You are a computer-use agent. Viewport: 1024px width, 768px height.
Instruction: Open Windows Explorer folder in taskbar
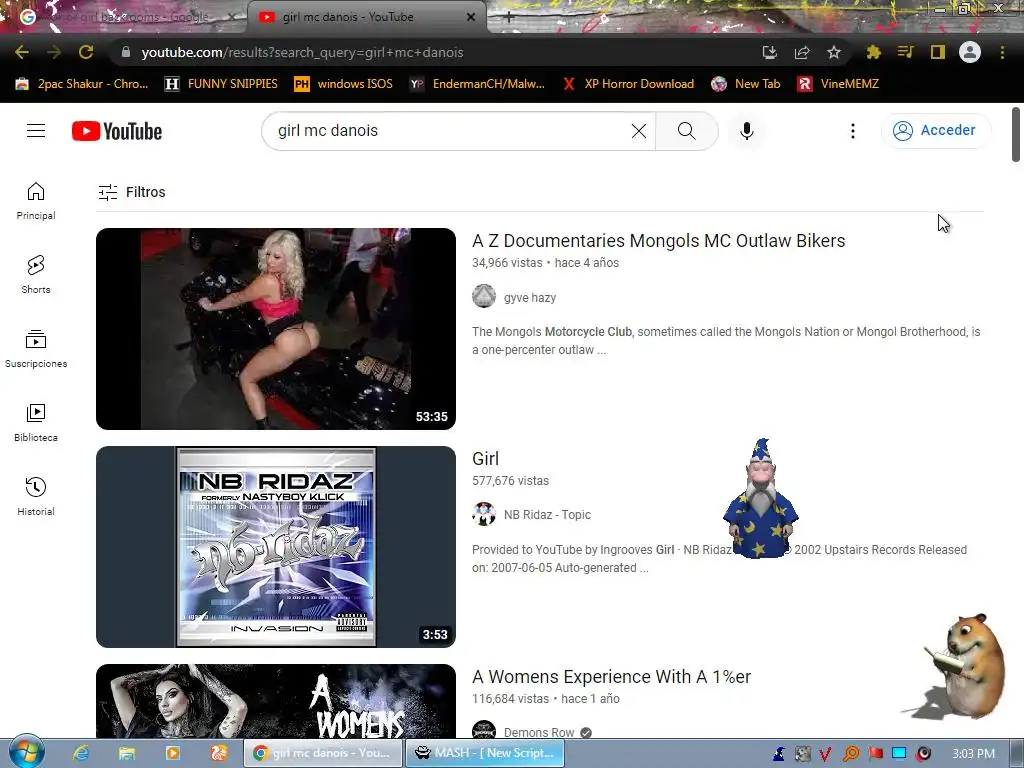coord(127,753)
